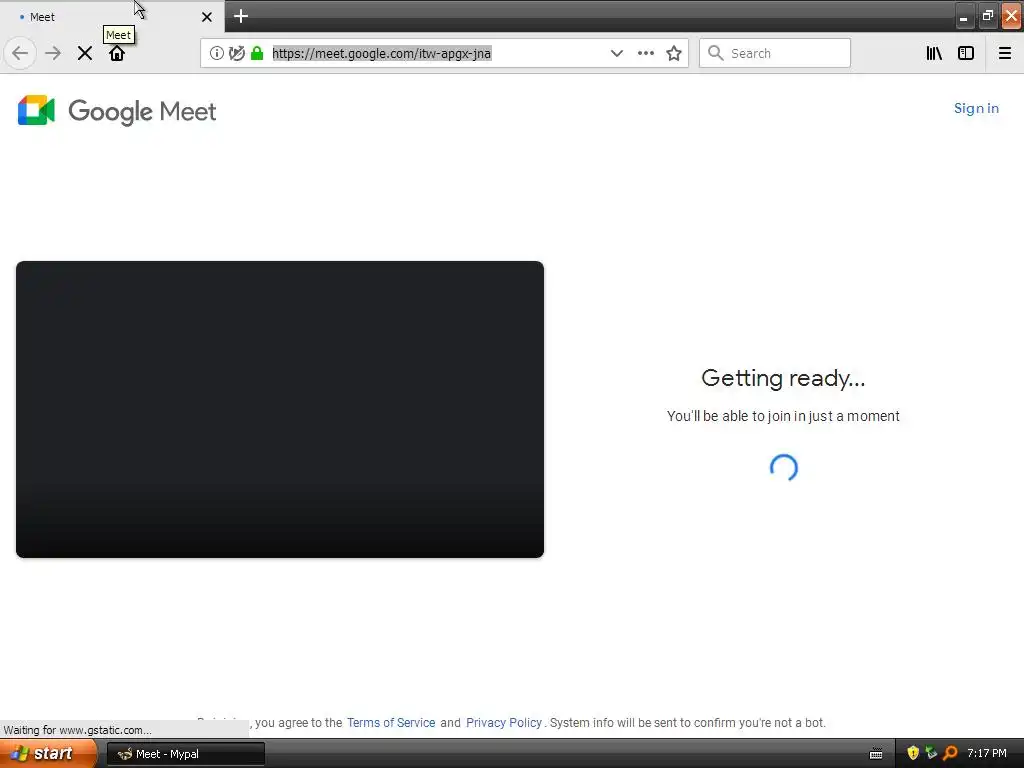The image size is (1024, 768).
Task: Minimize the browser window
Action: coord(963,17)
